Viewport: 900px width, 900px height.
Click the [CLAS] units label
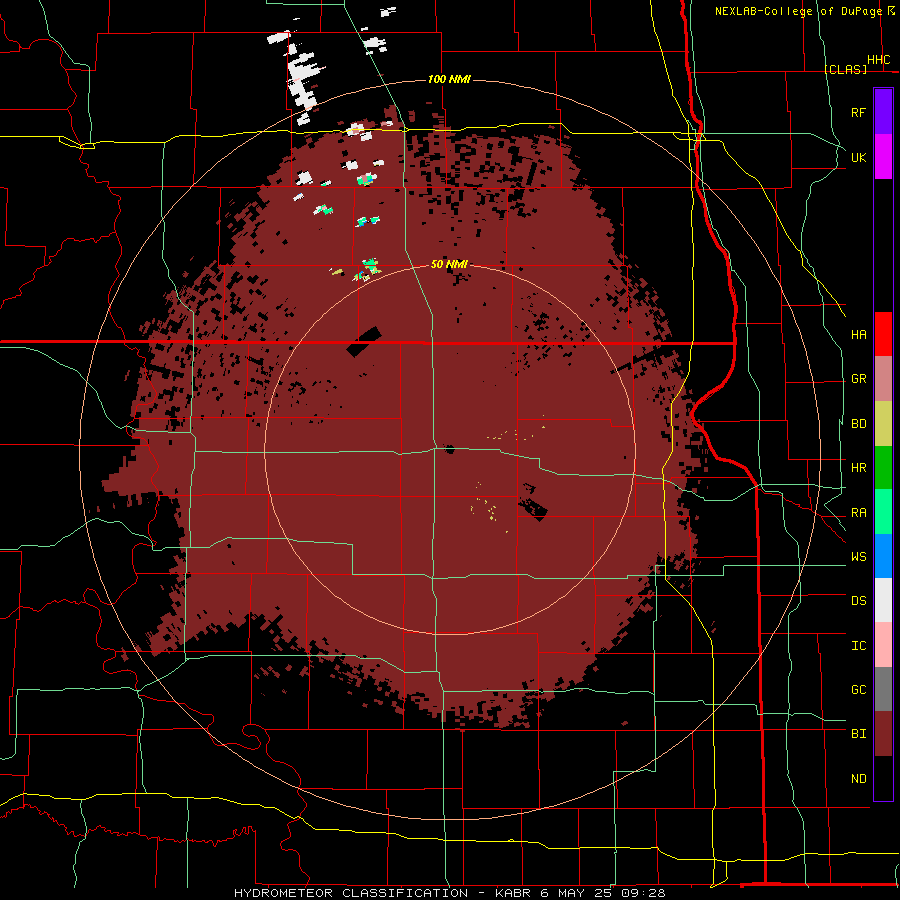tap(845, 69)
